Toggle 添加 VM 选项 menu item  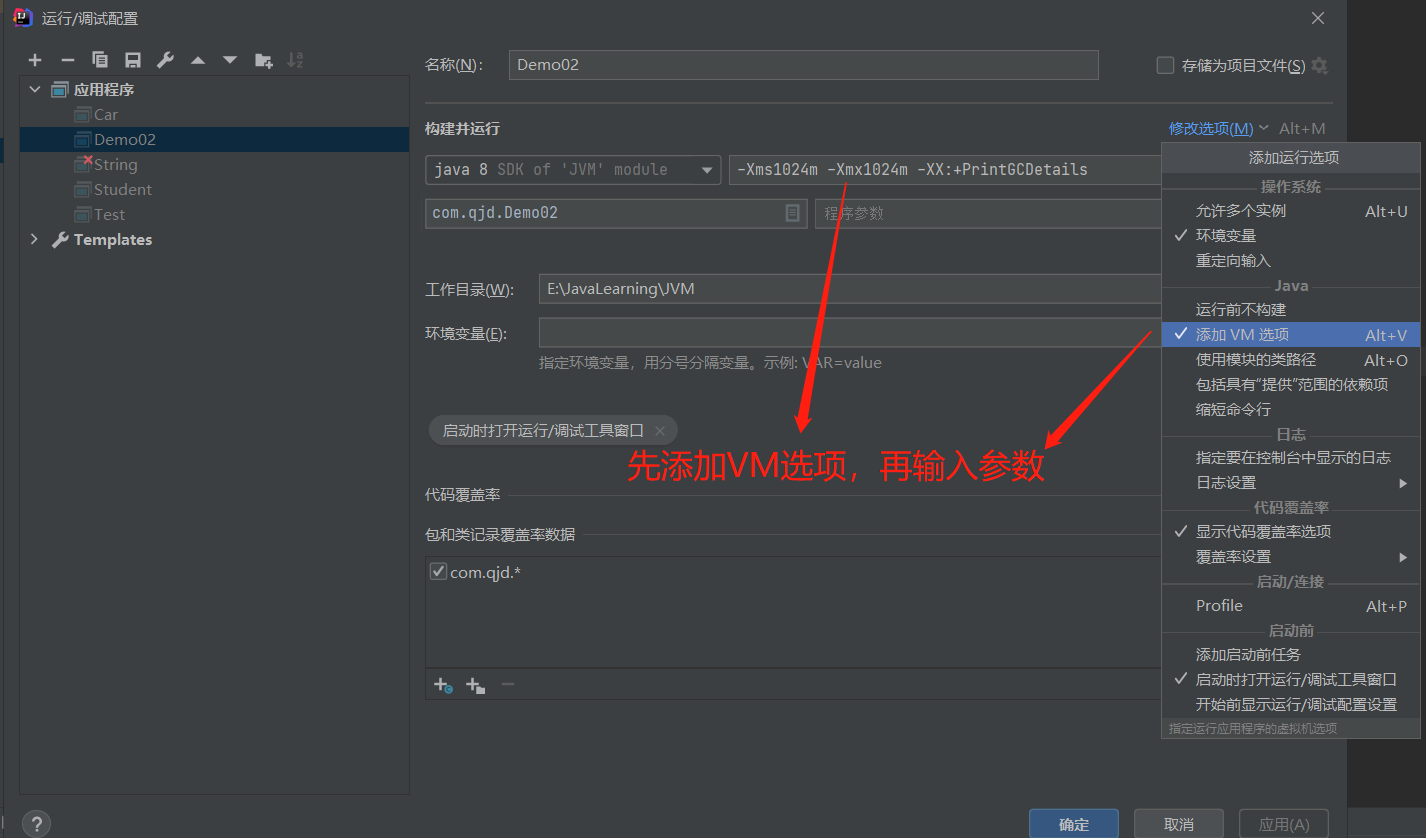1291,335
